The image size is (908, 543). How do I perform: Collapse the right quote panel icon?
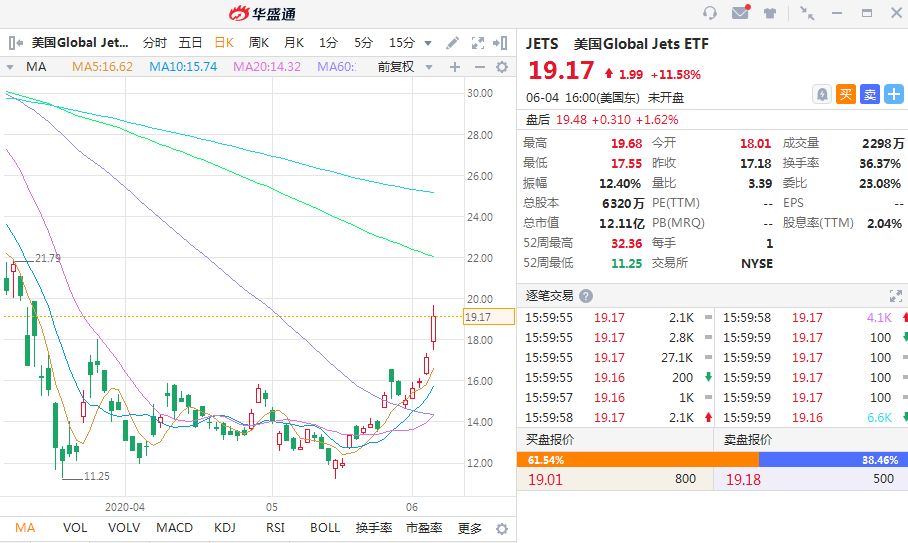point(500,43)
